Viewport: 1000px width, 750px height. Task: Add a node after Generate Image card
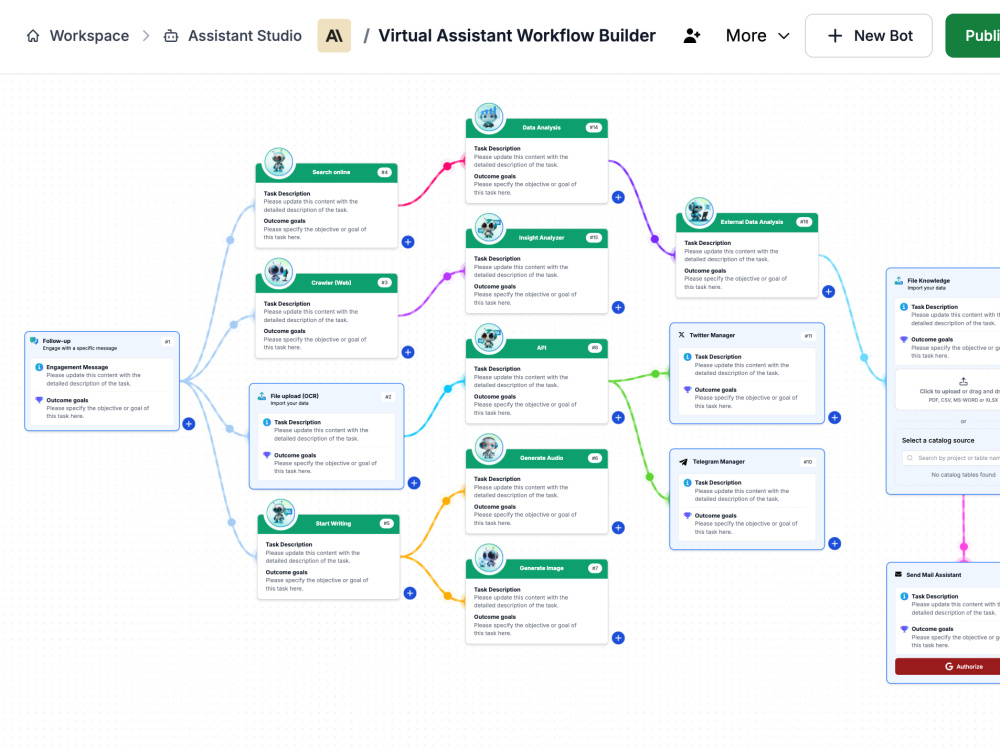click(x=618, y=638)
